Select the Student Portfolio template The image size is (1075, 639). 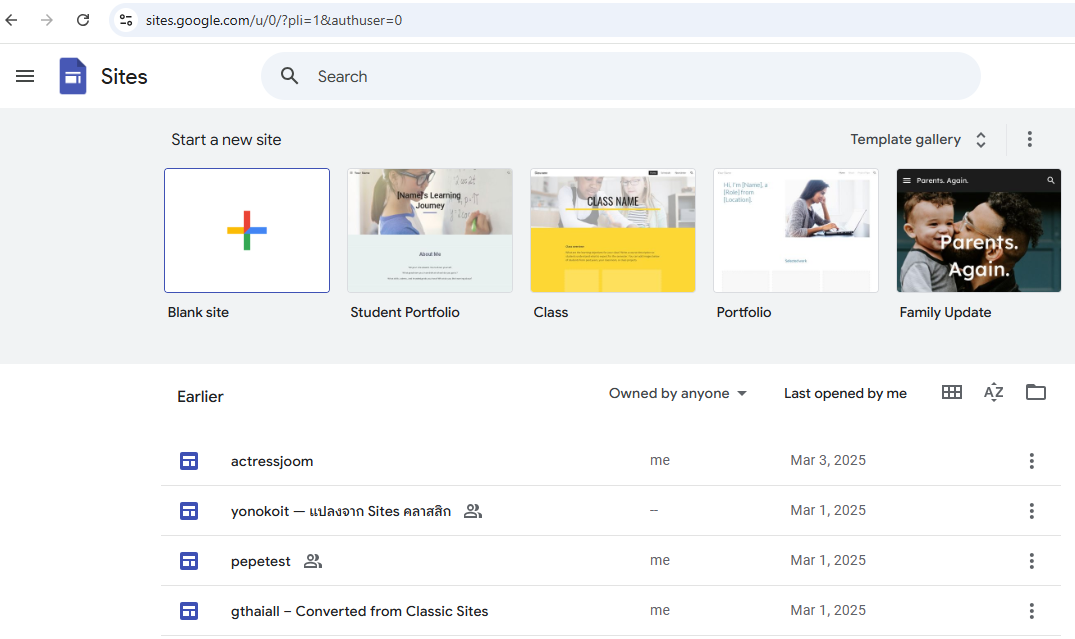(x=430, y=231)
